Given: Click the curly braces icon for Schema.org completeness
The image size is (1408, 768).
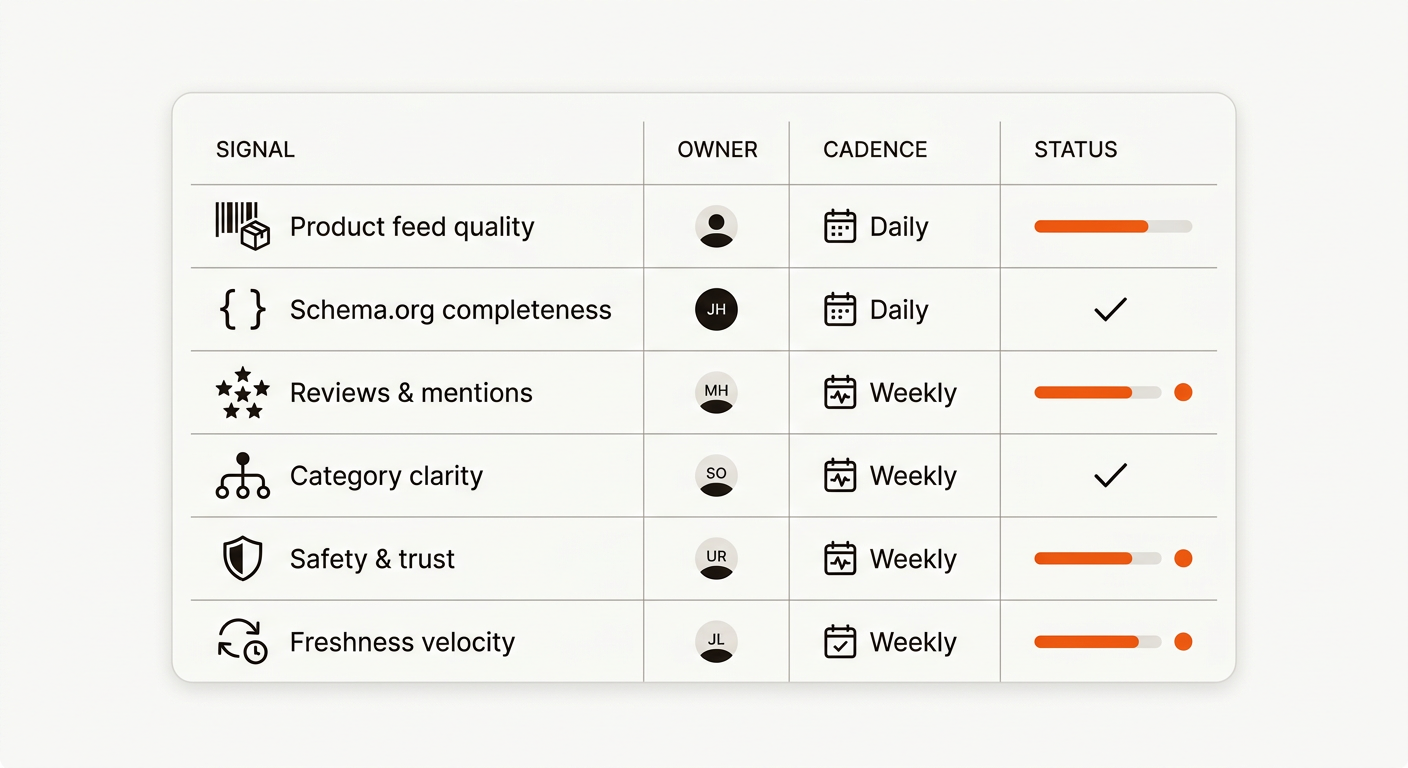Looking at the screenshot, I should point(243,310).
